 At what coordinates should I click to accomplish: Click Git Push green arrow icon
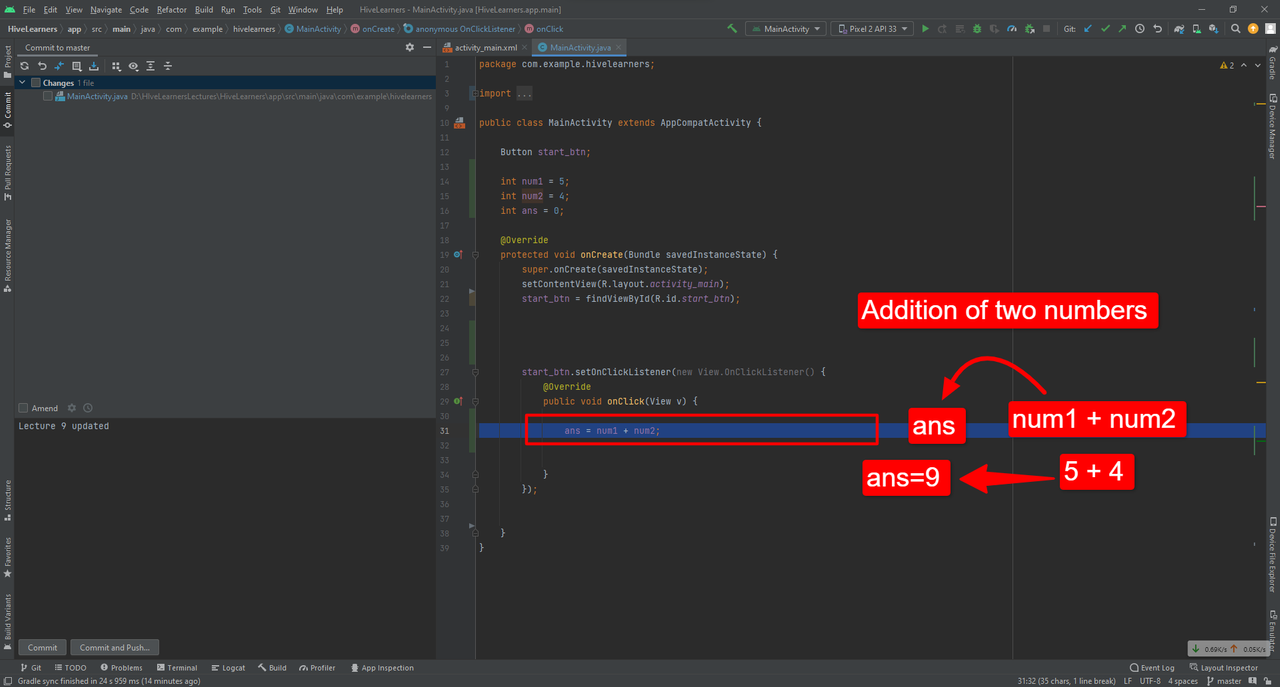click(1122, 29)
